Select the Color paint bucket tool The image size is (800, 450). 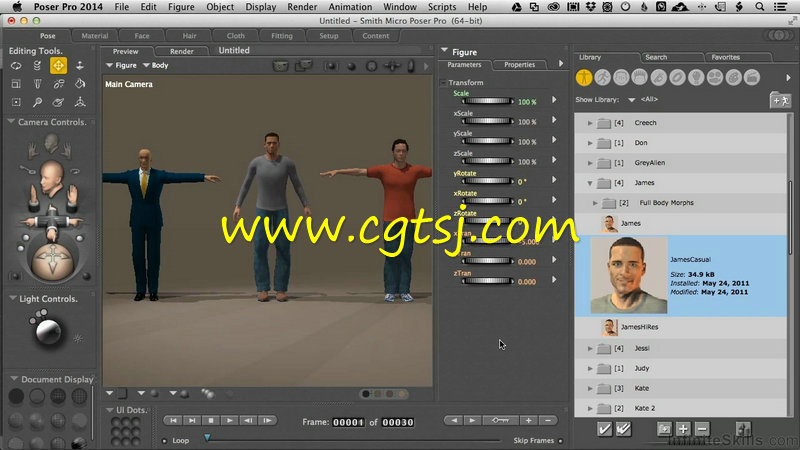[80, 84]
